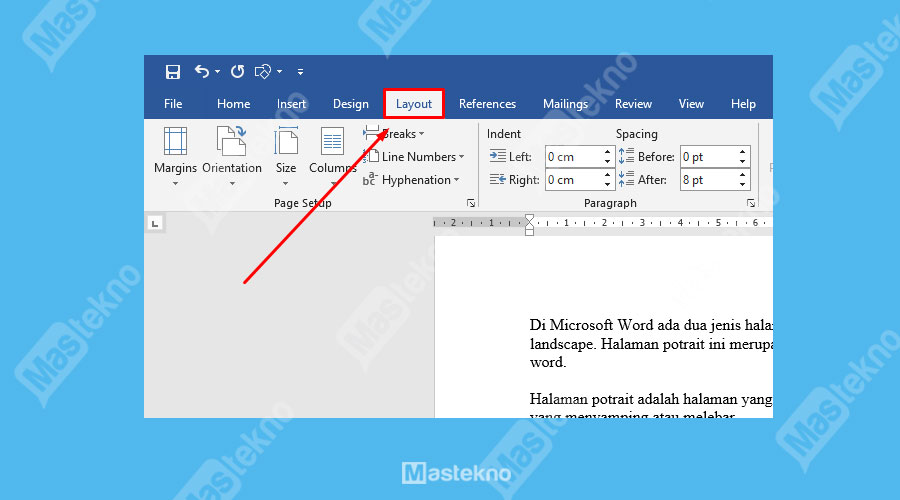Open the paper Size menu
Viewport: 900px width, 500px height.
pos(286,157)
